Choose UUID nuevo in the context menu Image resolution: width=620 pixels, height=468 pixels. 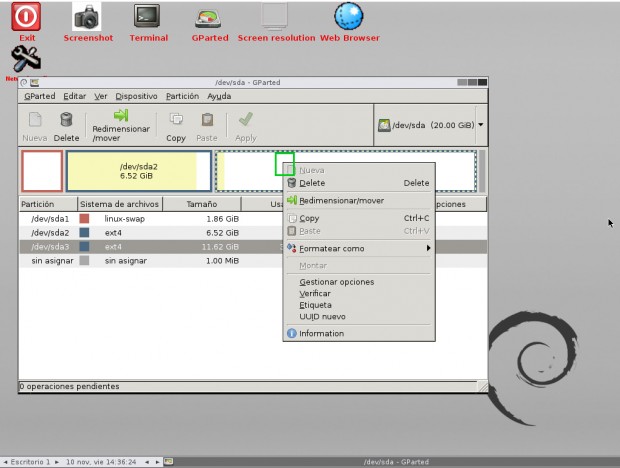click(x=359, y=317)
